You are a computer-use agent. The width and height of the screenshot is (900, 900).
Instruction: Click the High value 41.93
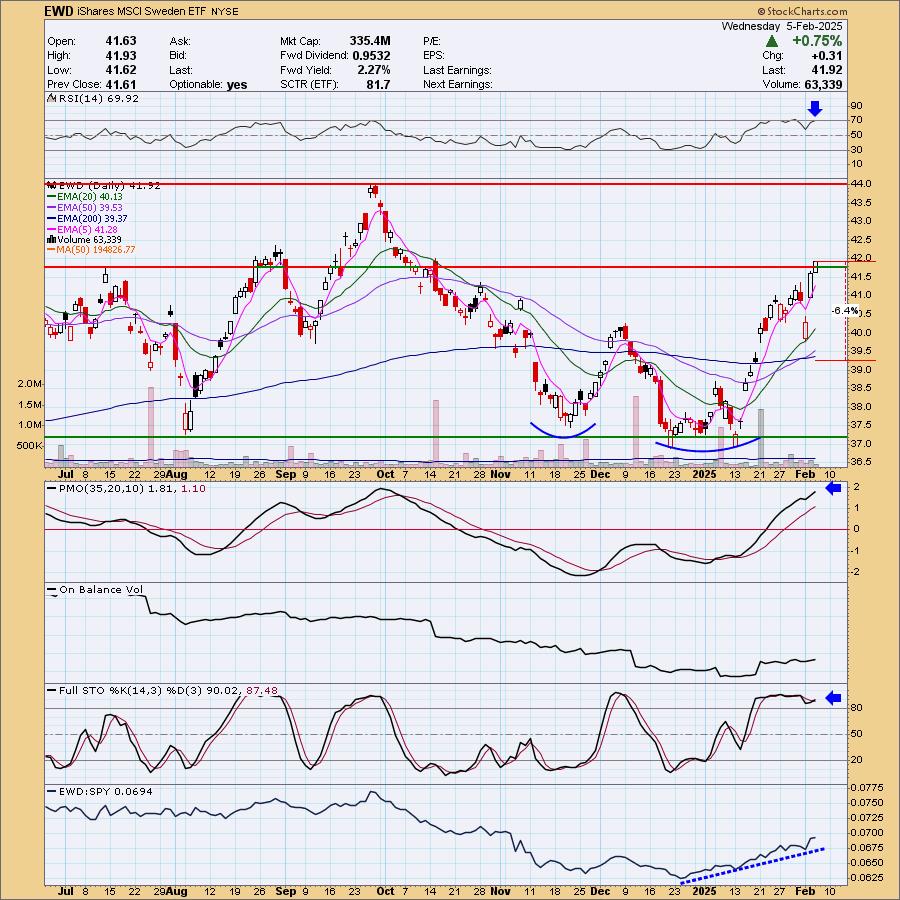click(121, 56)
